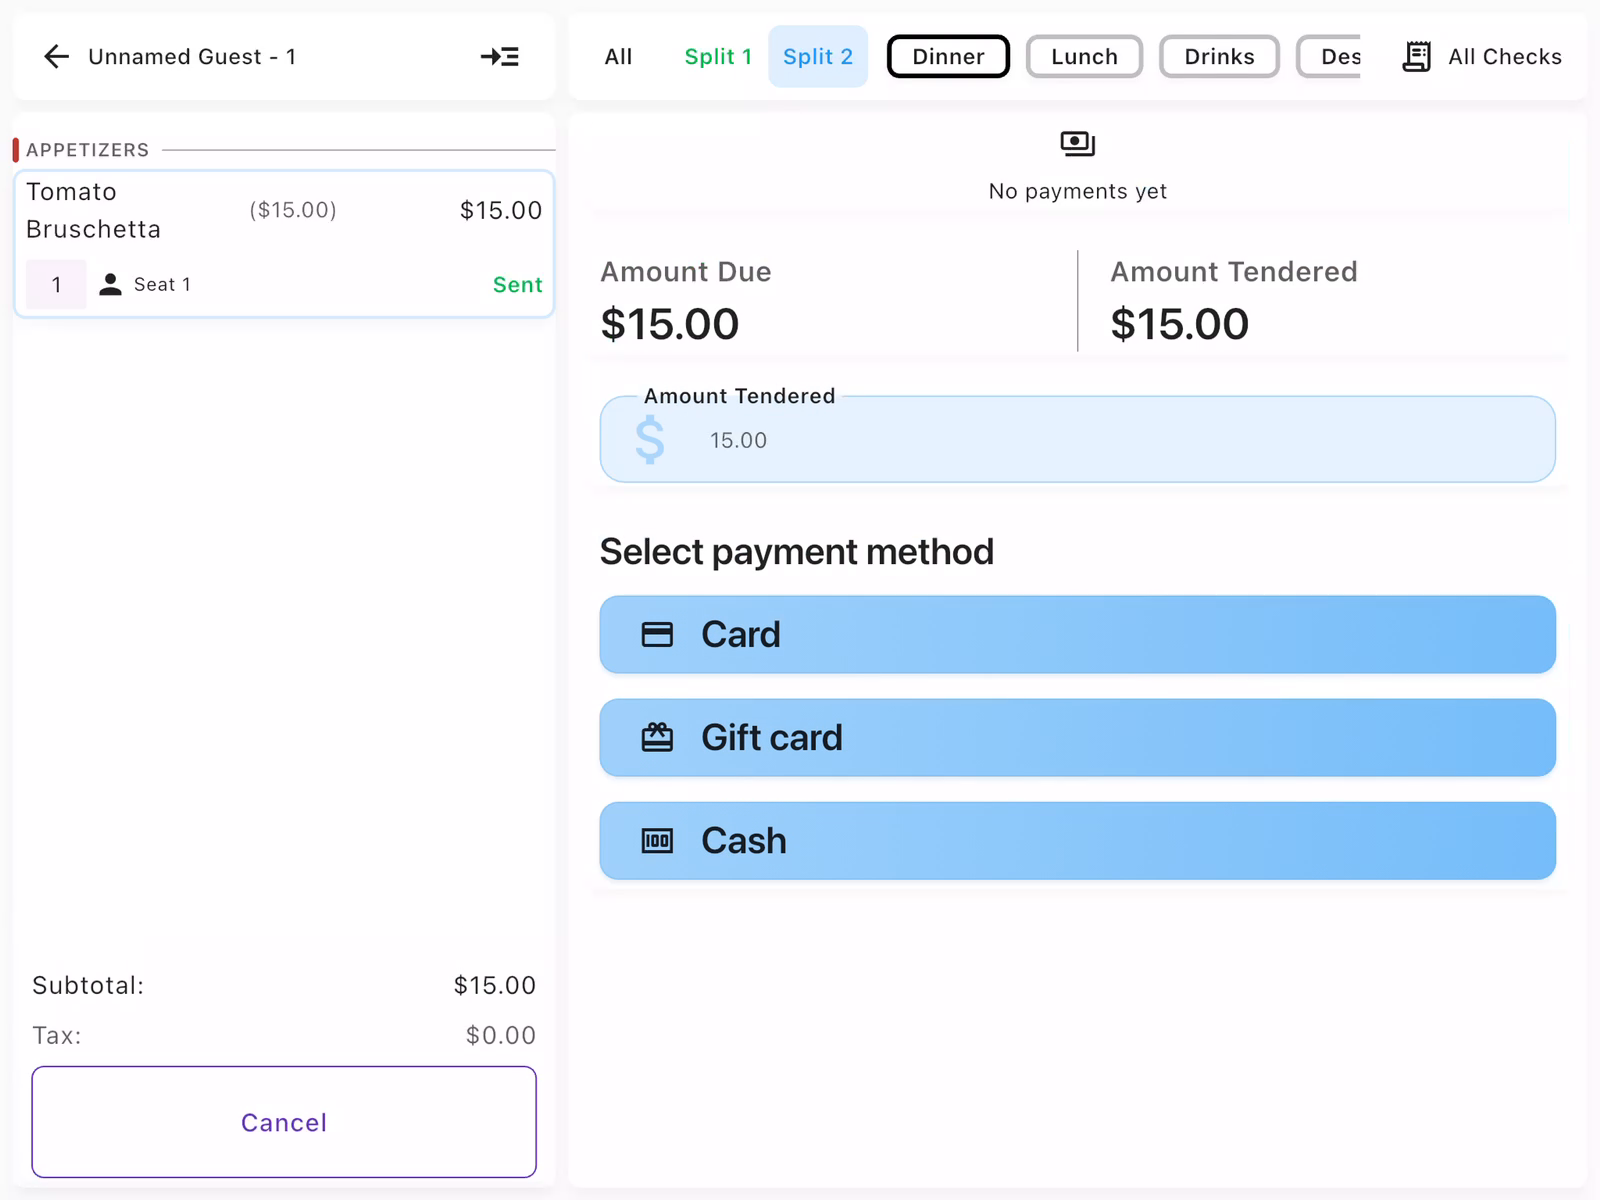Click the gift card icon

click(x=657, y=738)
